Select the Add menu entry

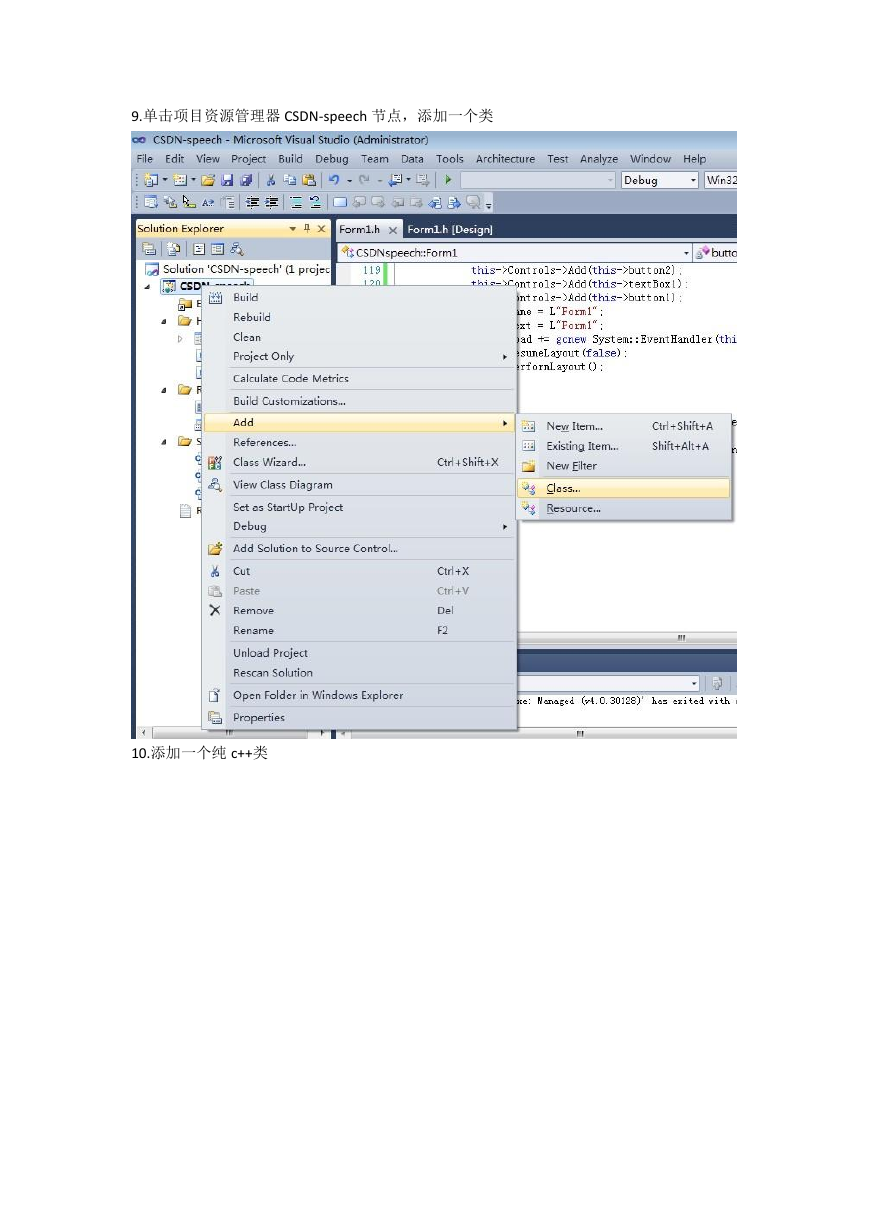pyautogui.click(x=359, y=422)
